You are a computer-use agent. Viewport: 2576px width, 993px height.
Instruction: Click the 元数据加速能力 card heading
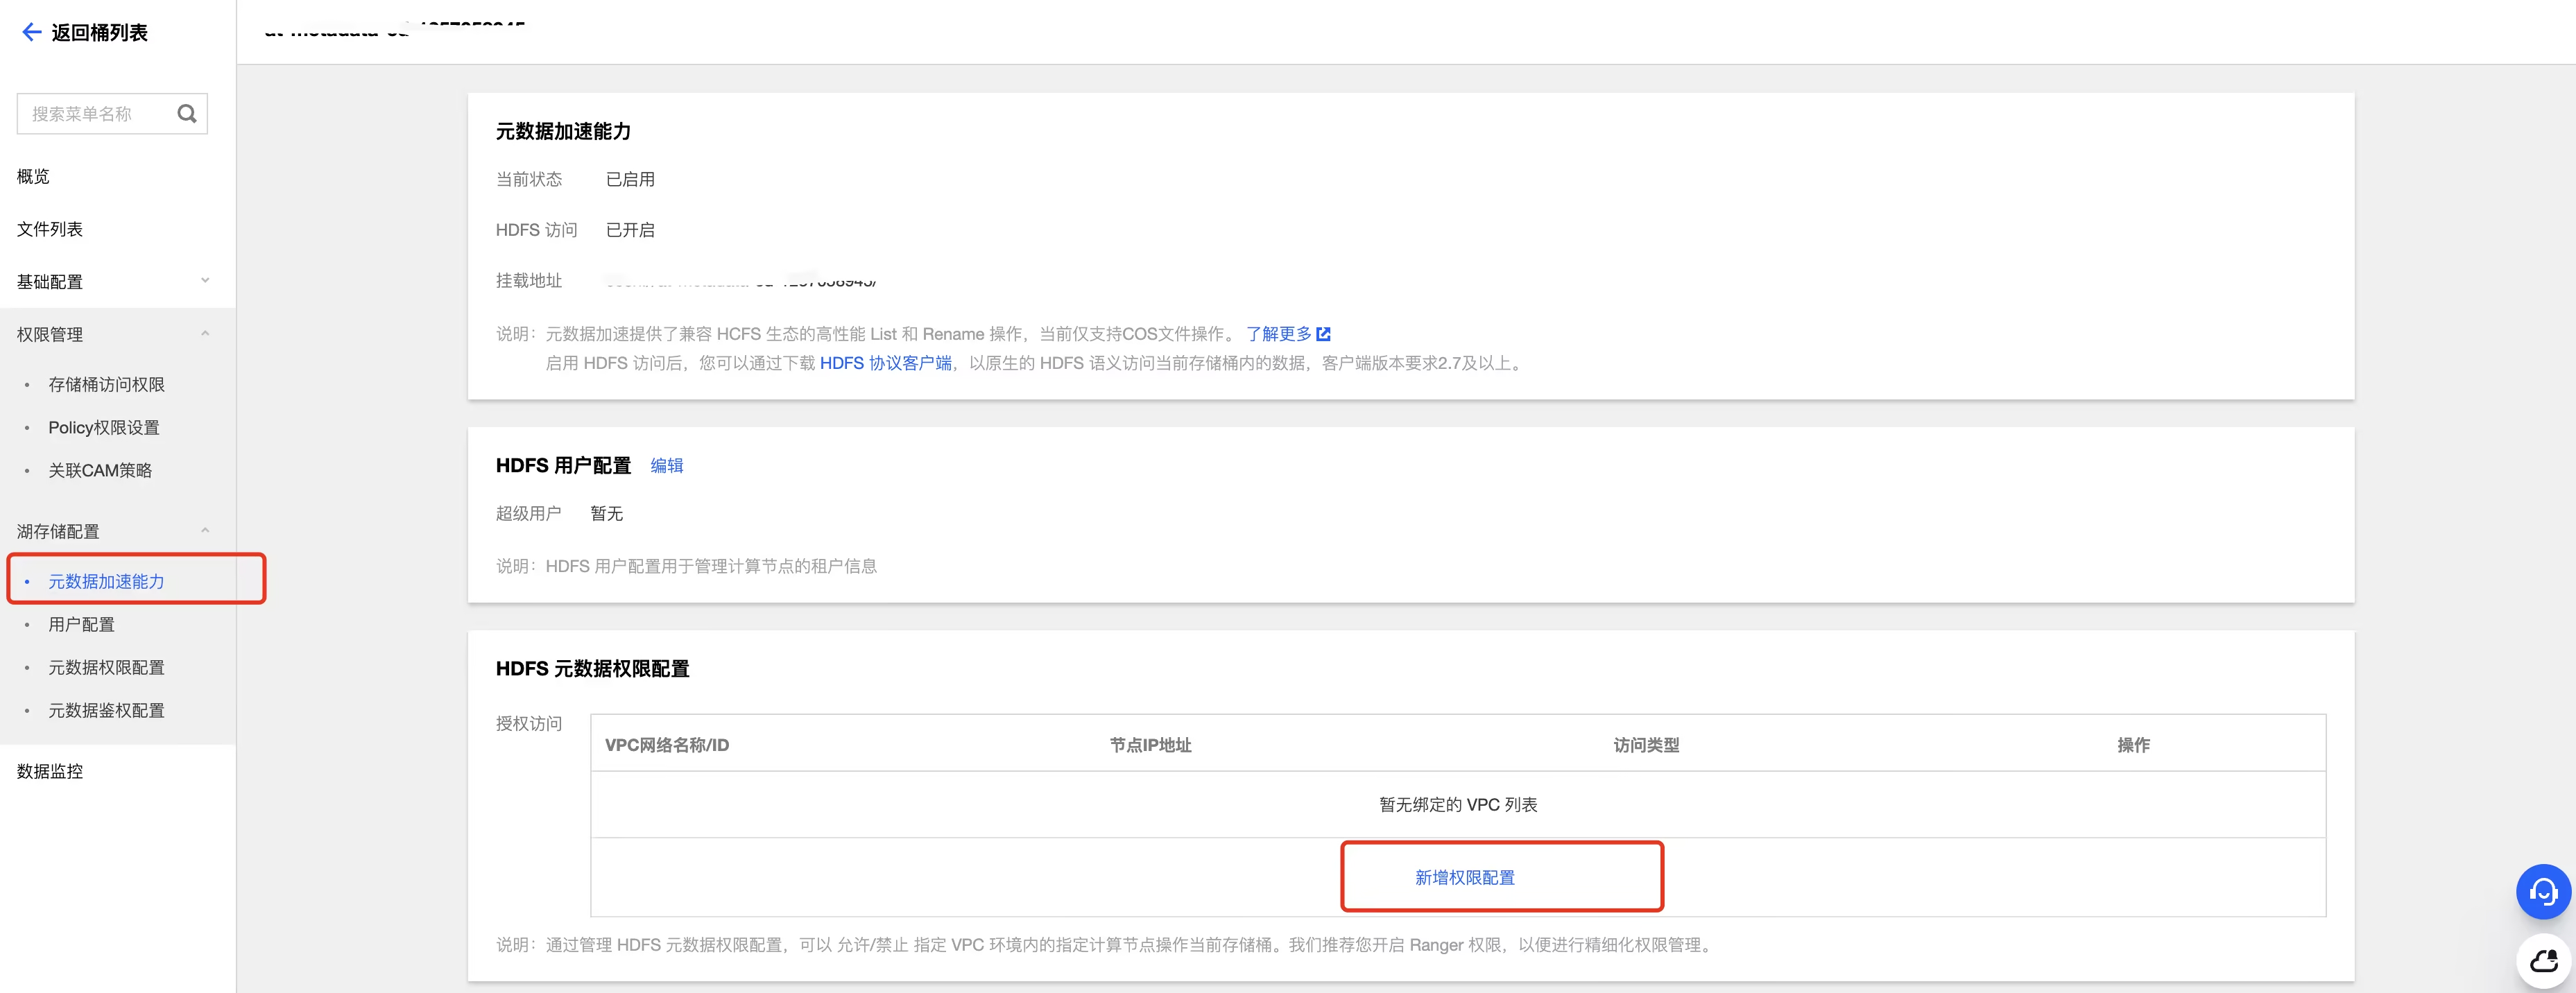(563, 132)
